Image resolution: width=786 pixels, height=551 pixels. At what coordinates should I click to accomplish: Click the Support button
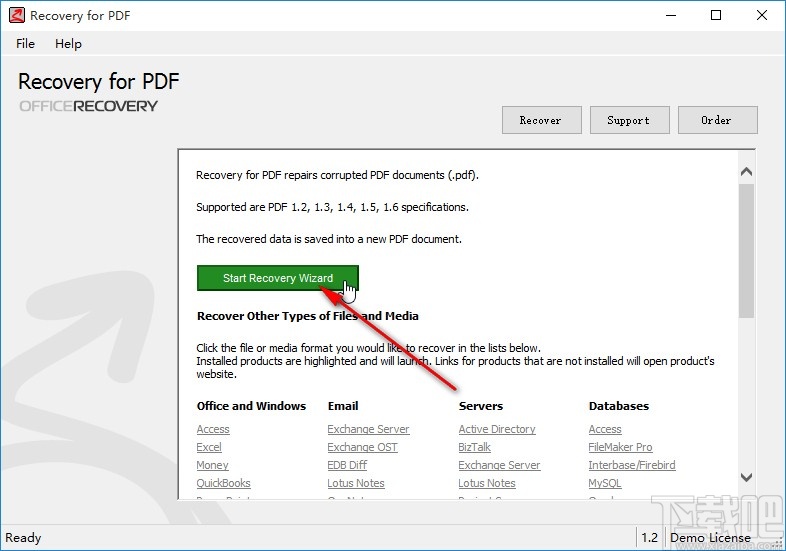(x=630, y=120)
